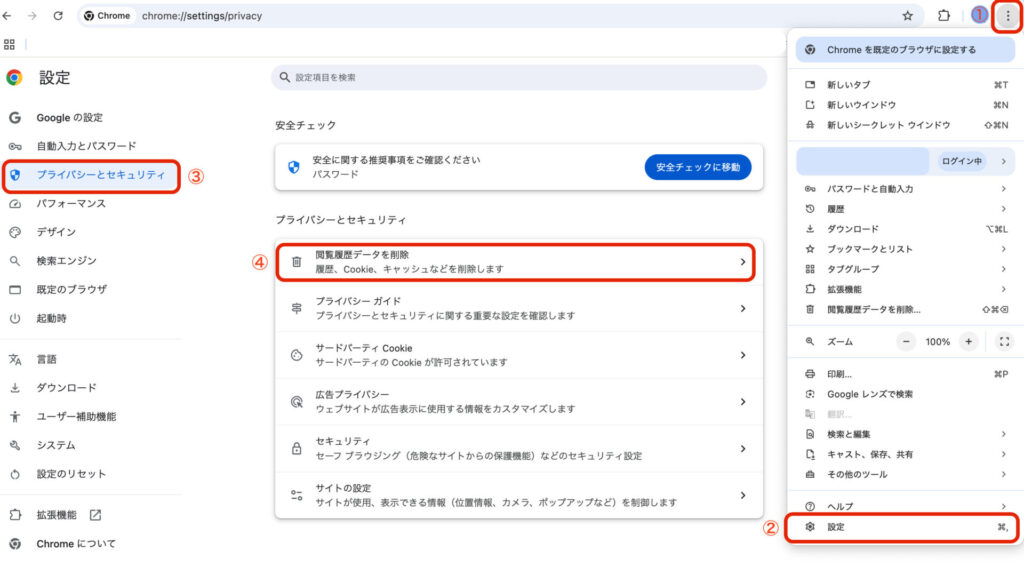
Task: Open the Chrome three-dot menu
Action: tap(1007, 16)
